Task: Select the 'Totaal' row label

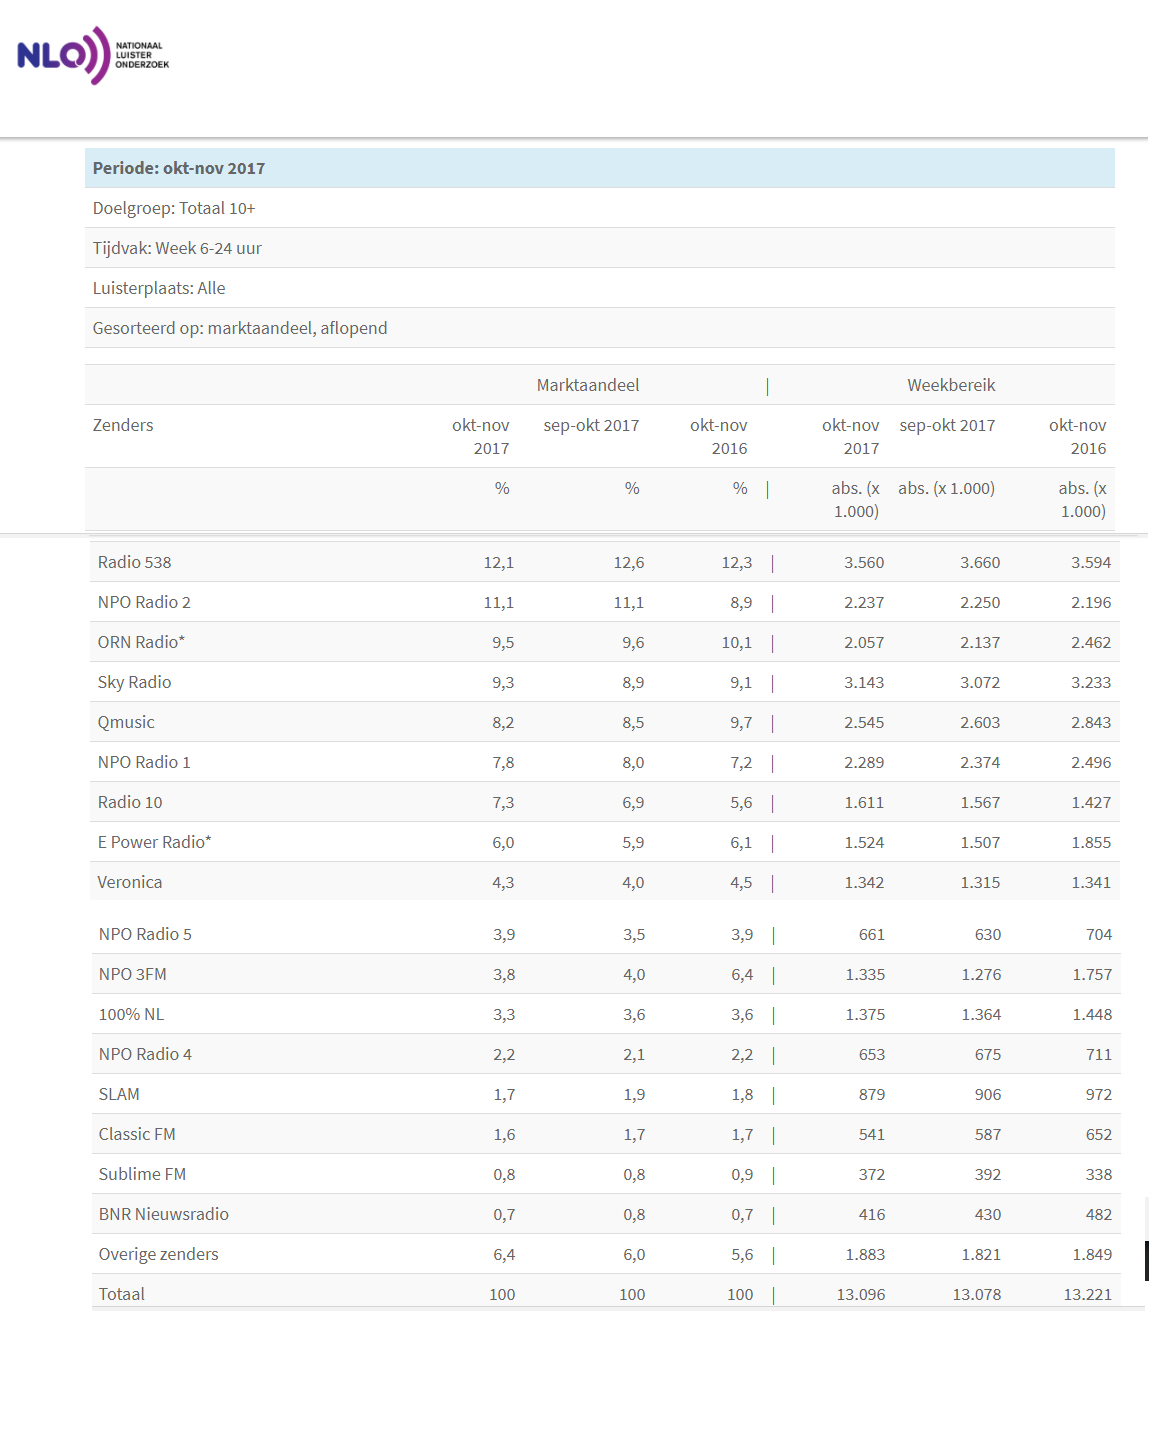Action: tap(122, 1294)
